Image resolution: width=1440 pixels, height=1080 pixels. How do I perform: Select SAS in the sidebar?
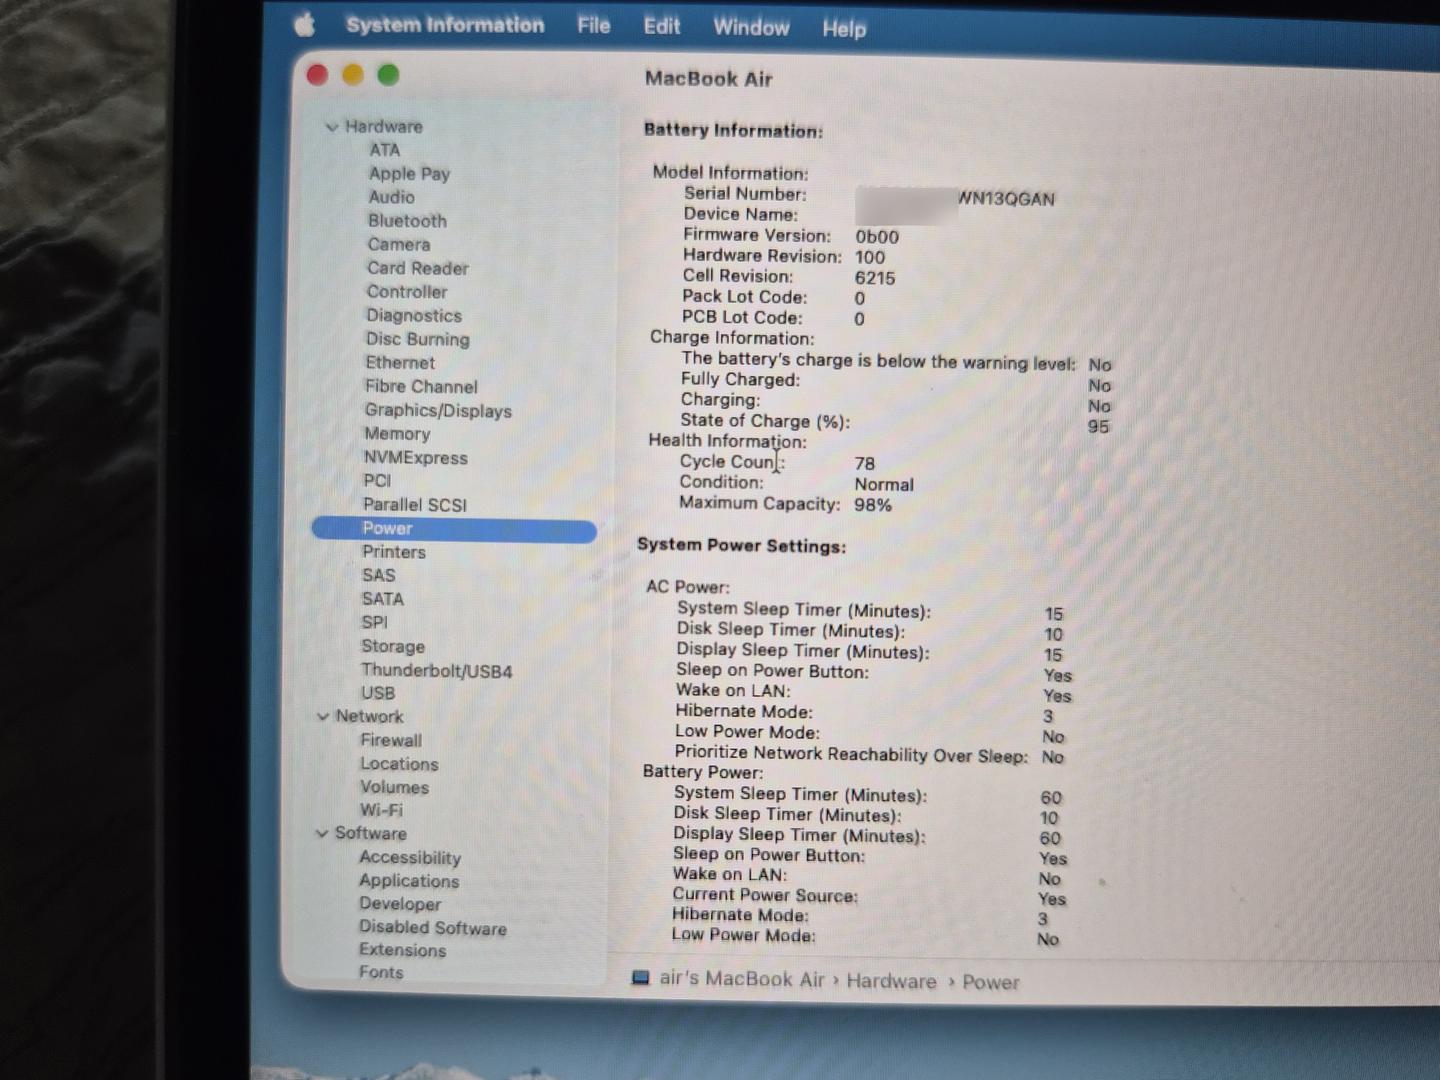[x=378, y=576]
